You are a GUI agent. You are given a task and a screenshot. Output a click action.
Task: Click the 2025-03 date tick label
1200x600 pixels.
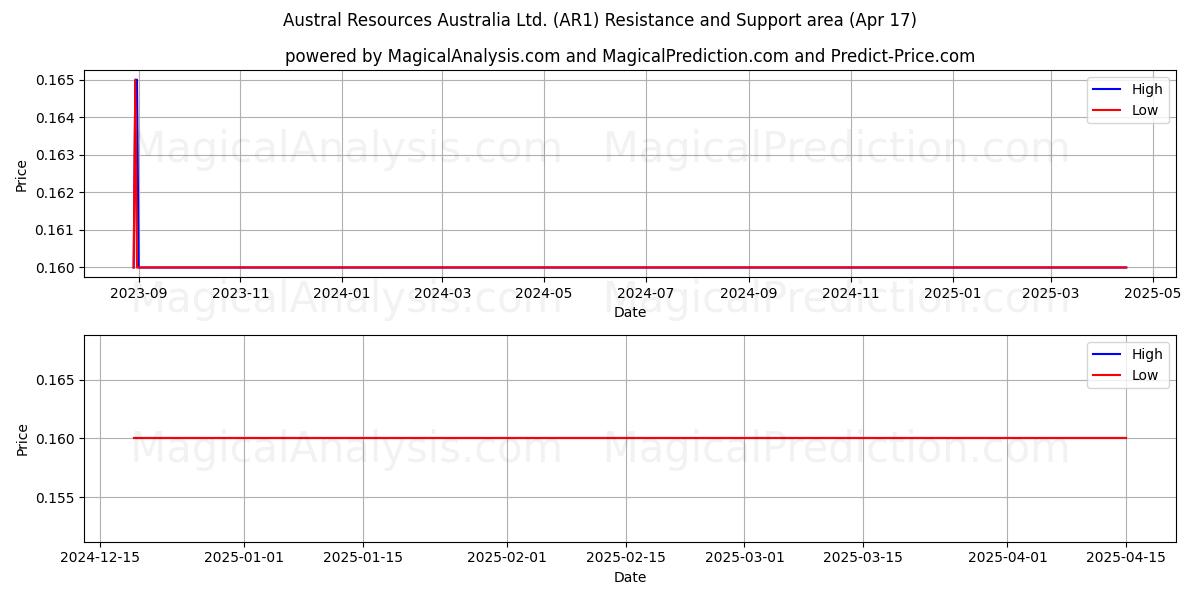[1051, 293]
